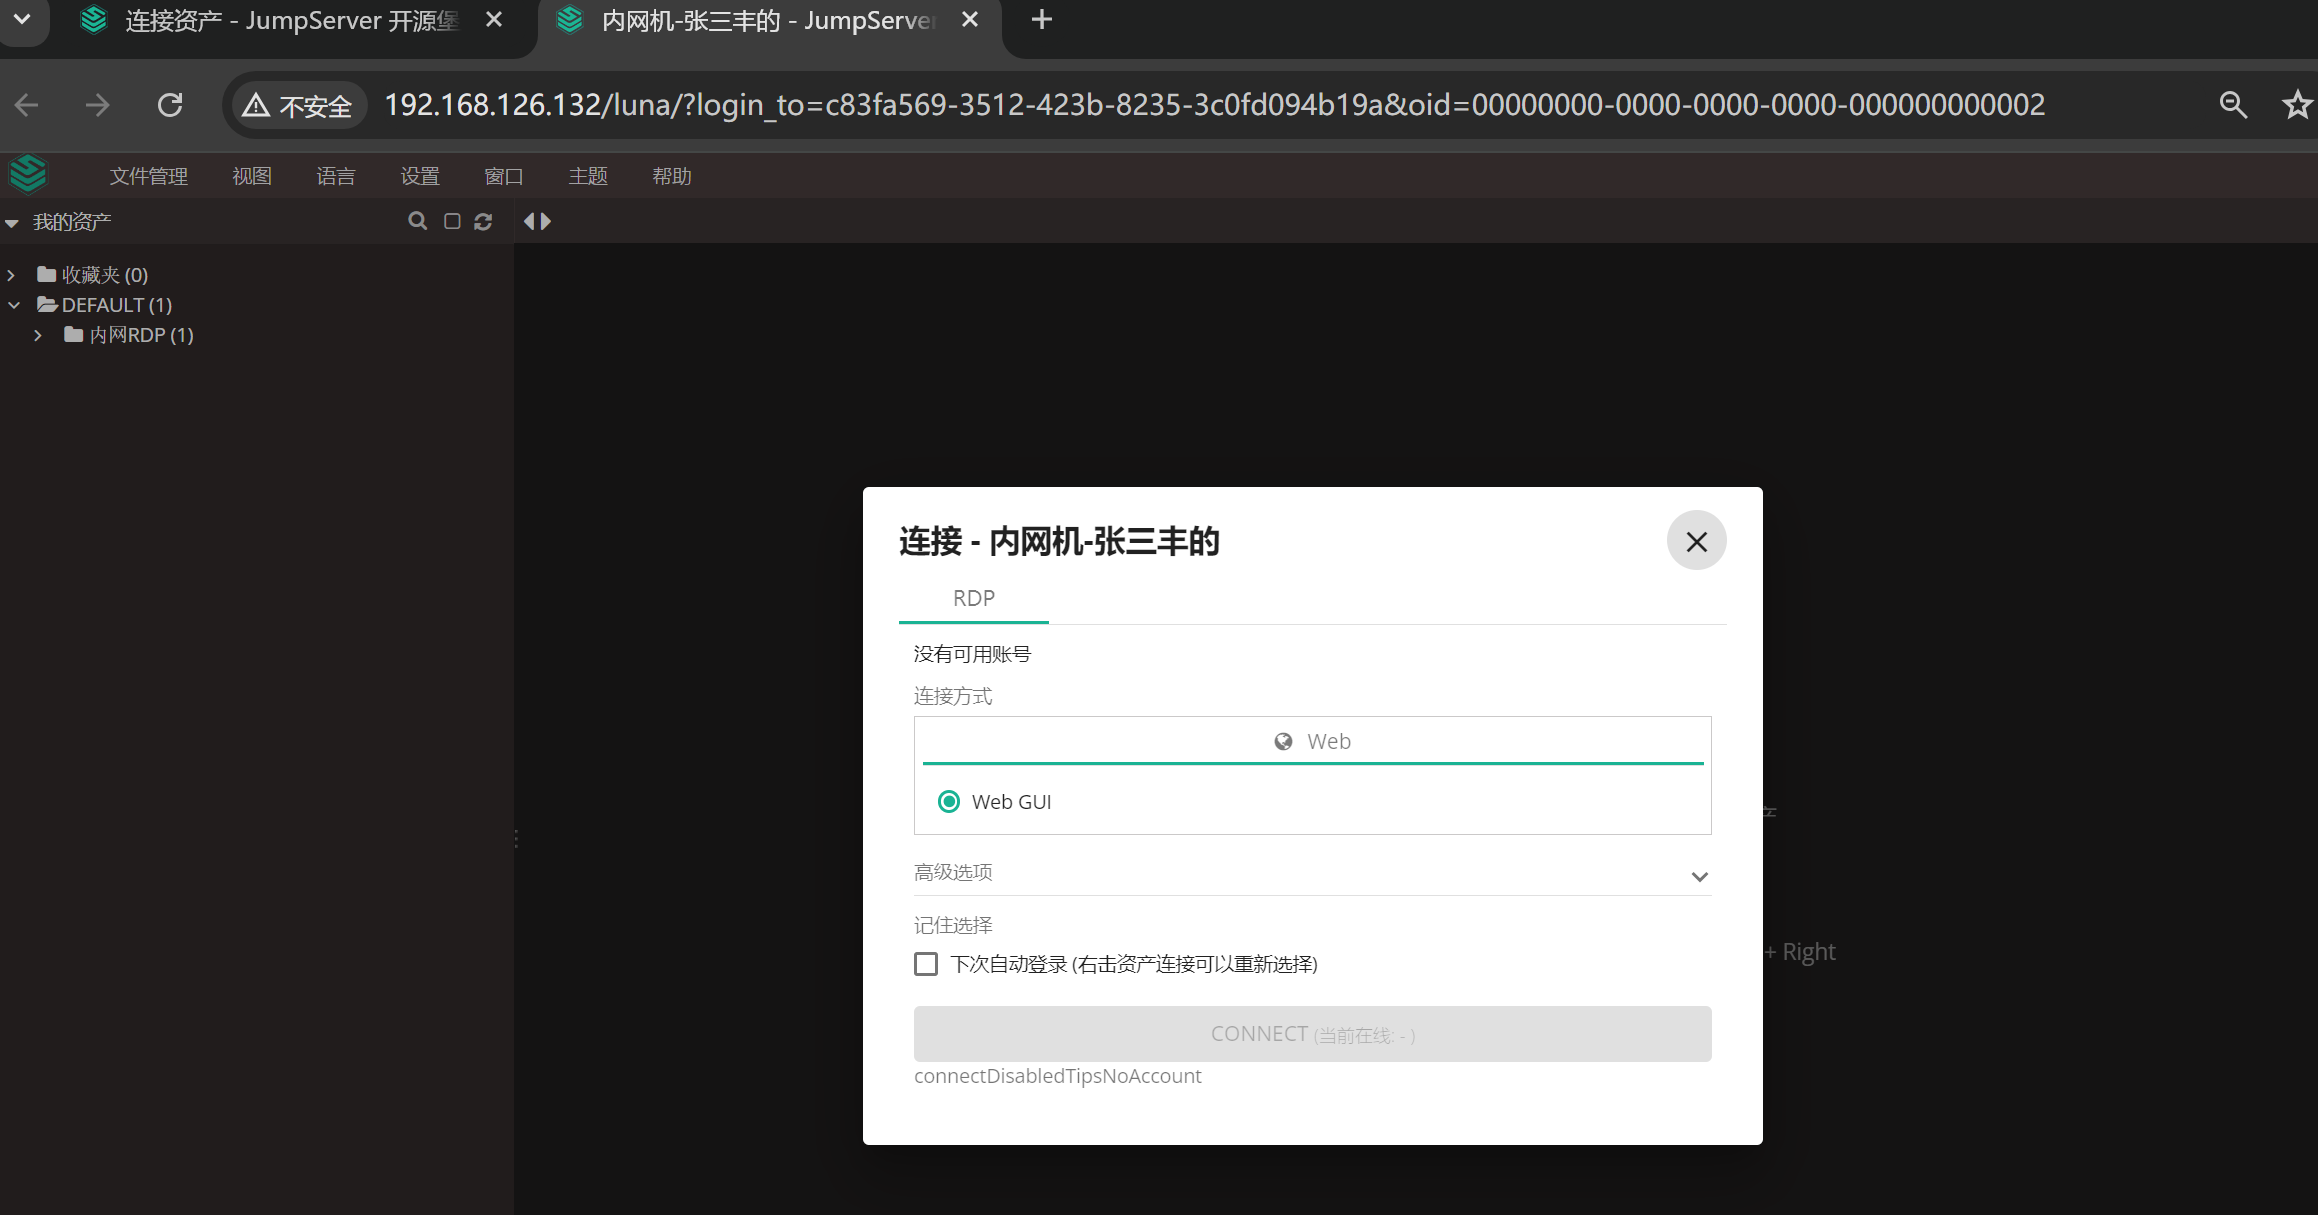Screen dimensions: 2318x1215
Task: Expand the 收藏夹 favorites folder
Action: pos(12,275)
